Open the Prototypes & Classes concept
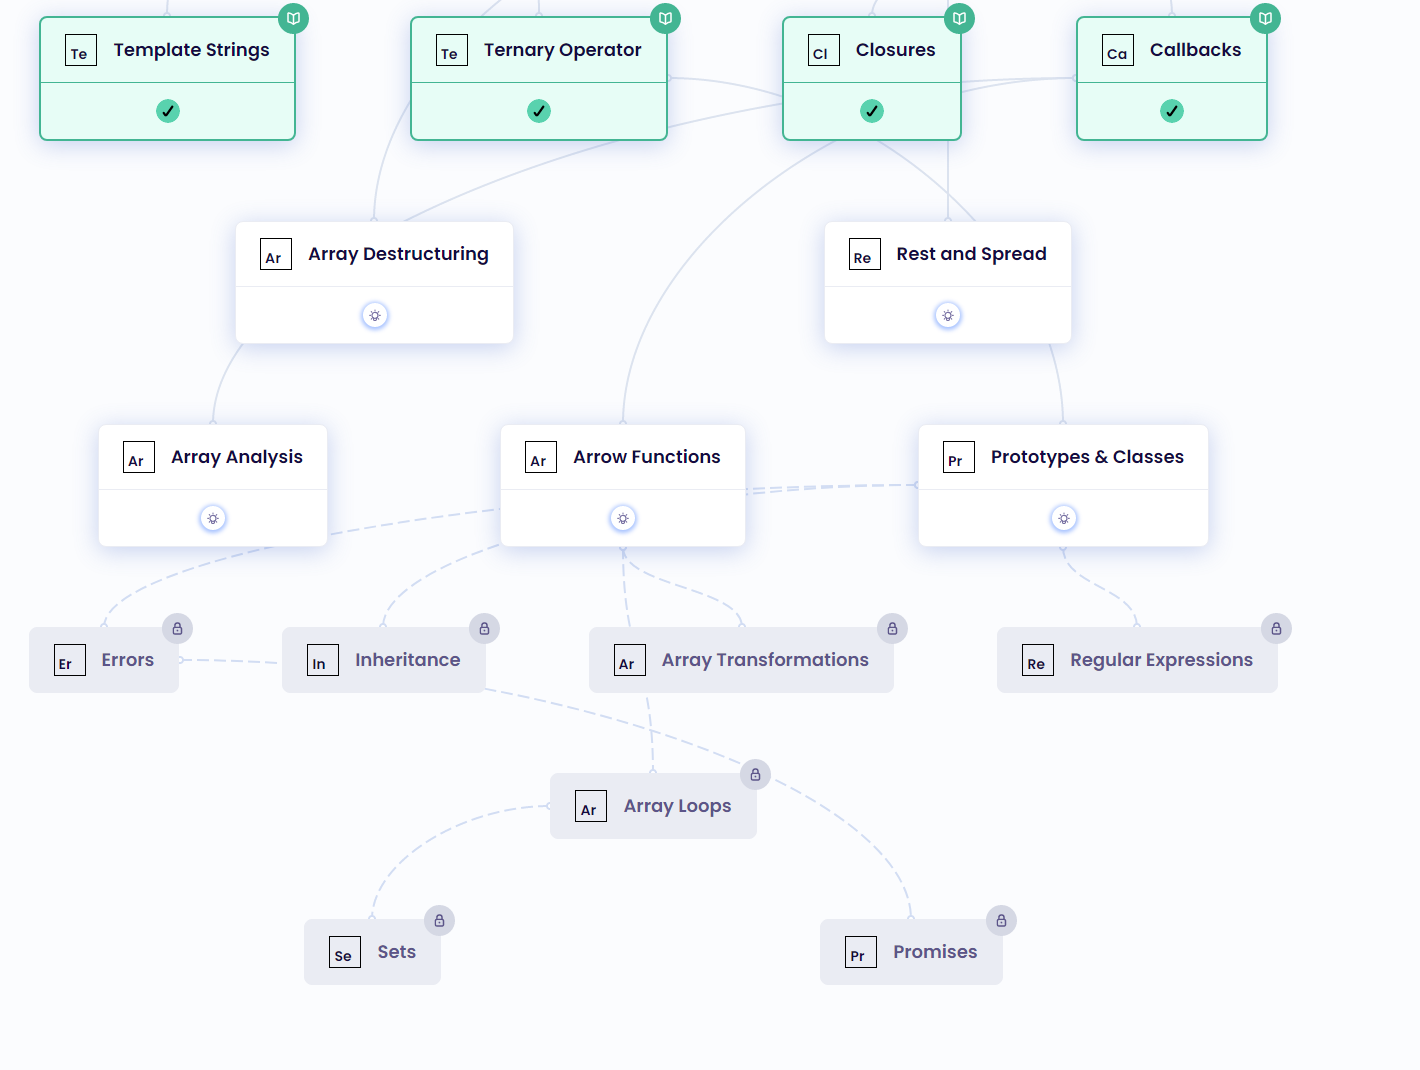 coord(1086,457)
